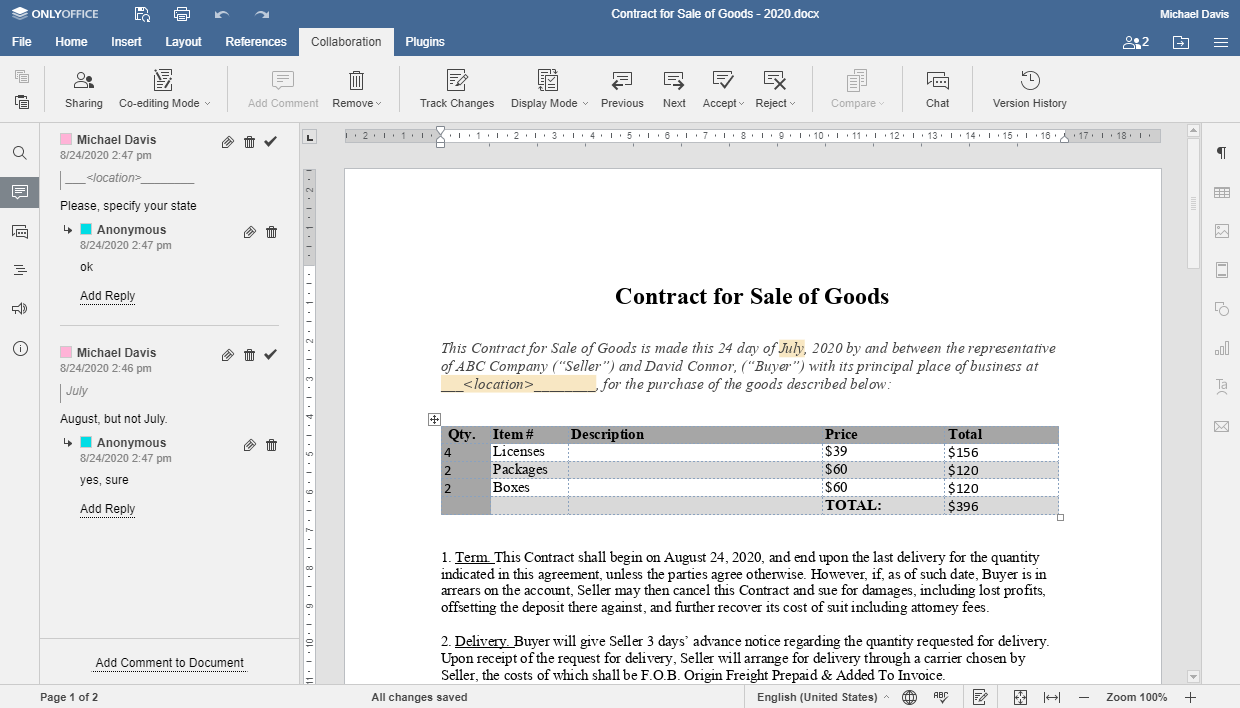
Task: Select Fit to Page in the status bar
Action: pyautogui.click(x=1020, y=696)
